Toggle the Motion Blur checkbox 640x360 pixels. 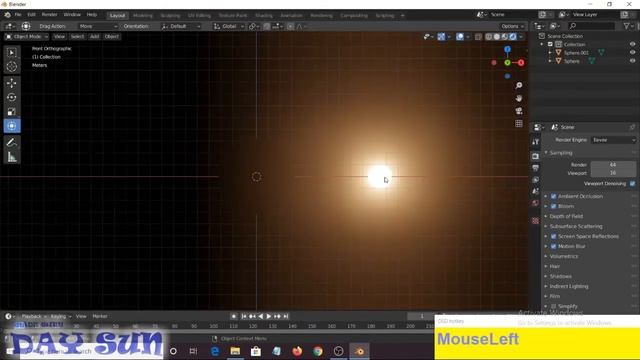point(554,246)
